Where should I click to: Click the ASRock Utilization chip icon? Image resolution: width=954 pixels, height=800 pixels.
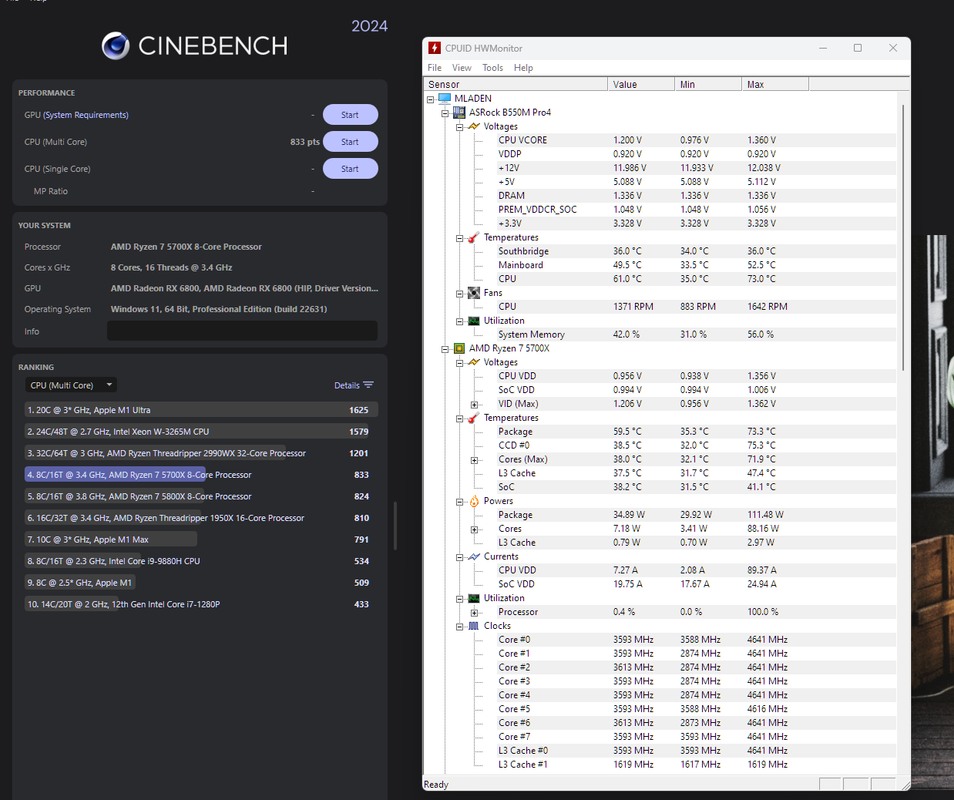point(473,321)
